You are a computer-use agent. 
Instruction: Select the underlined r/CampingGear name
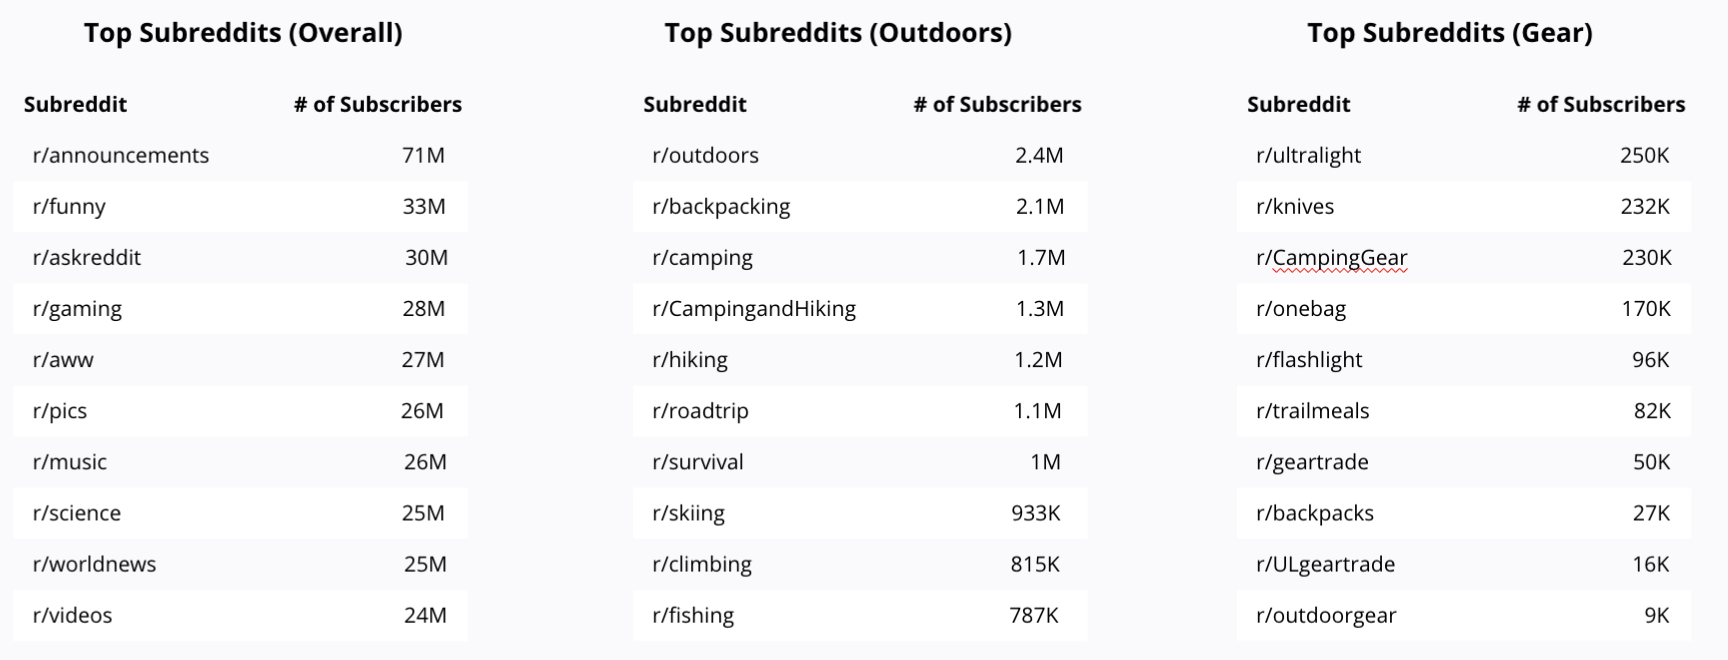[x=1331, y=258]
